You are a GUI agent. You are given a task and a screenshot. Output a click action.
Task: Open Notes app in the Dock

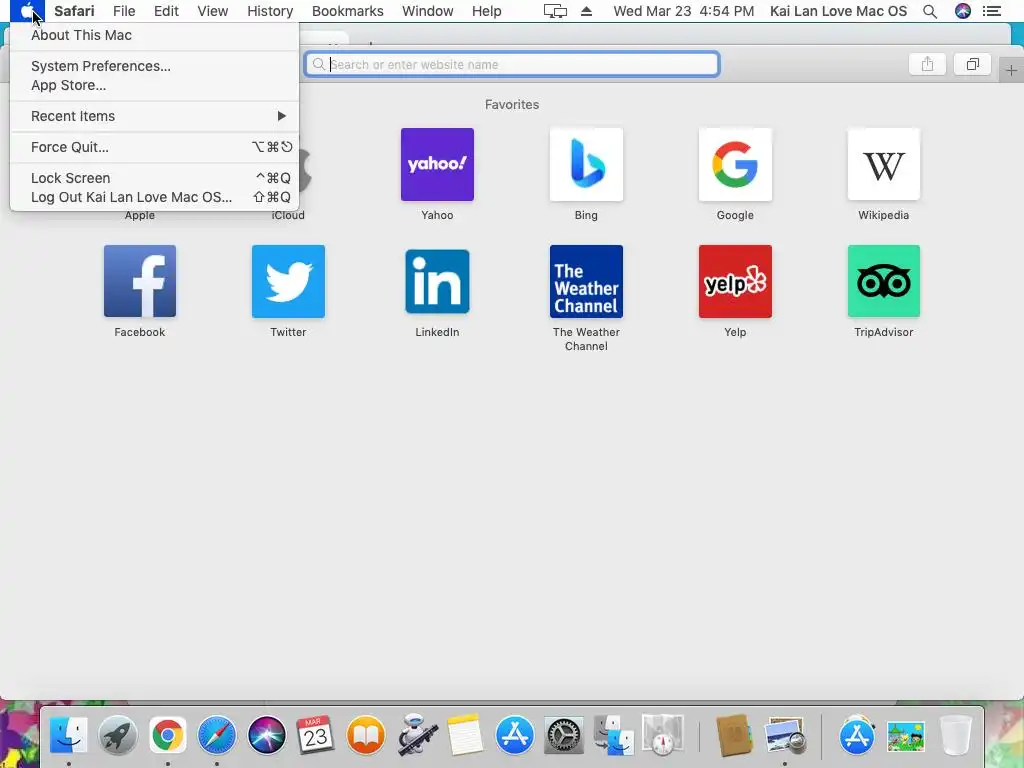465,735
